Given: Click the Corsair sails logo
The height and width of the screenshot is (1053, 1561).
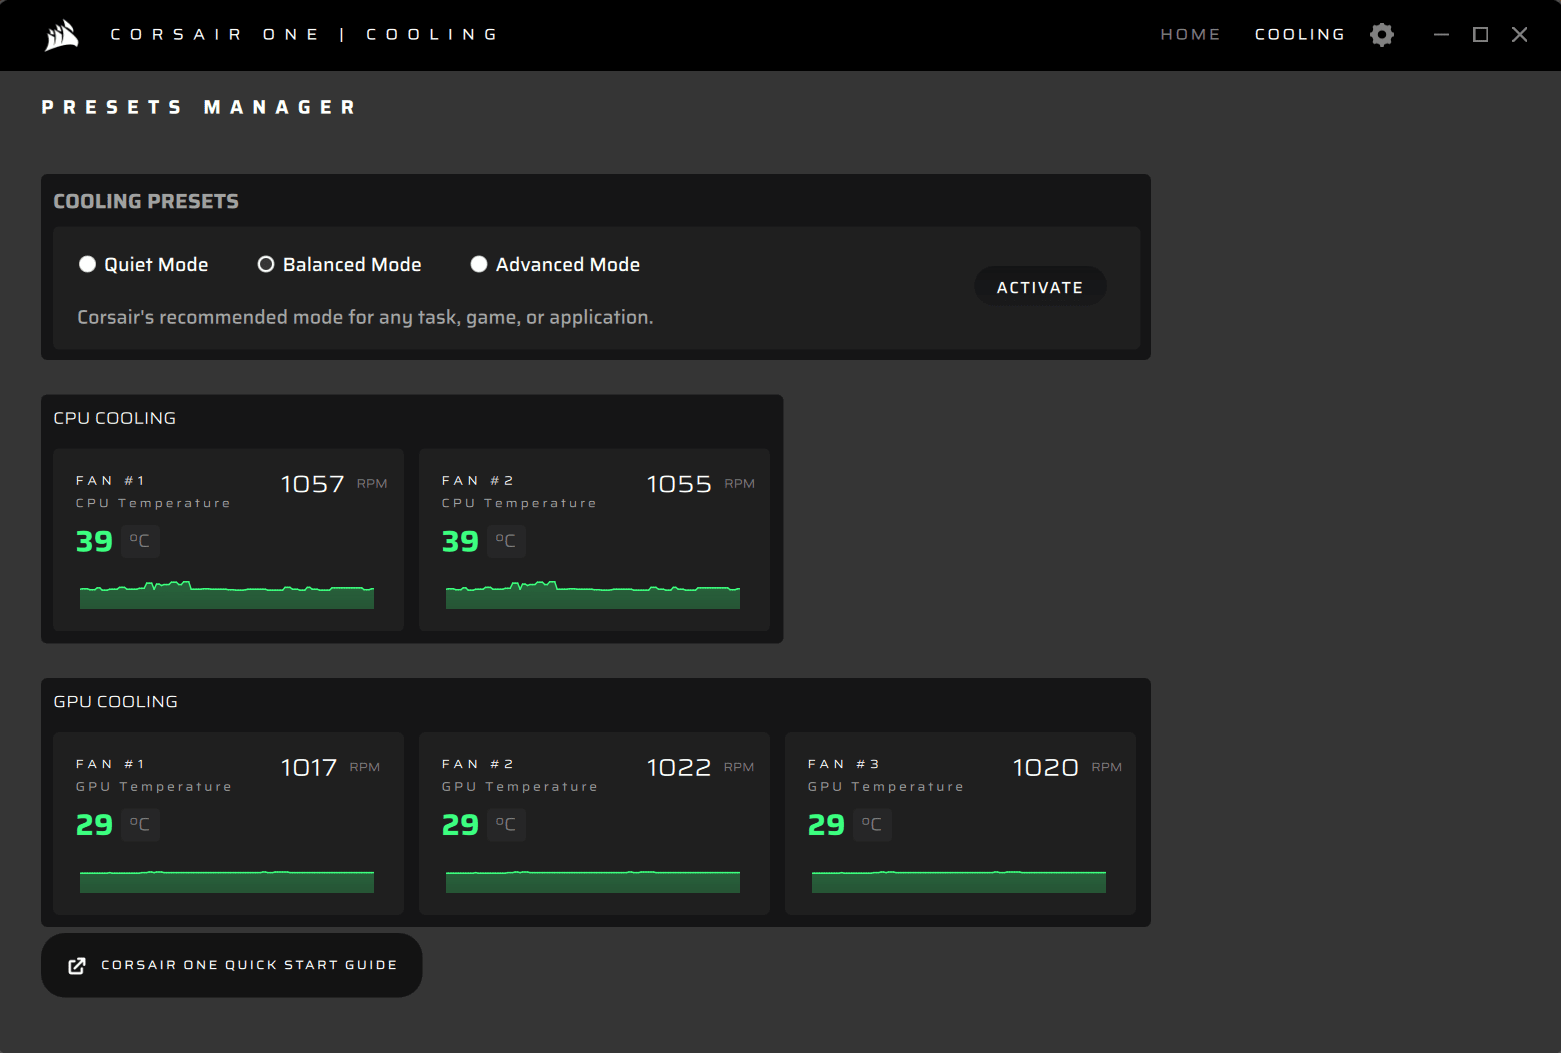Looking at the screenshot, I should click(62, 35).
